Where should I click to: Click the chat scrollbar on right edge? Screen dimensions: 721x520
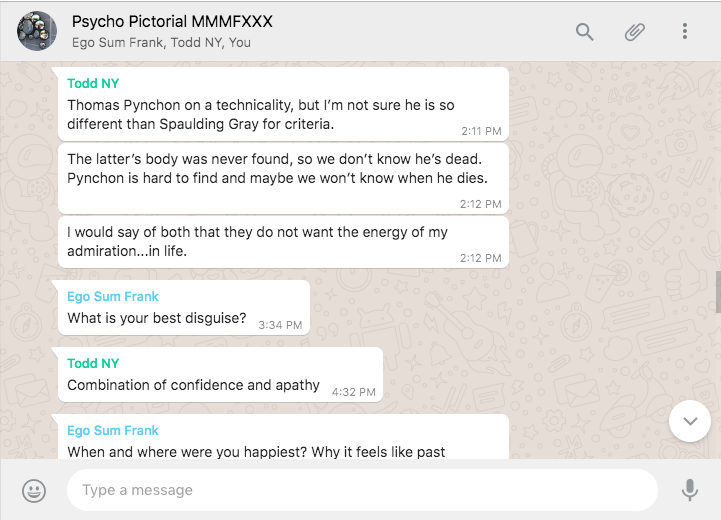pos(717,290)
